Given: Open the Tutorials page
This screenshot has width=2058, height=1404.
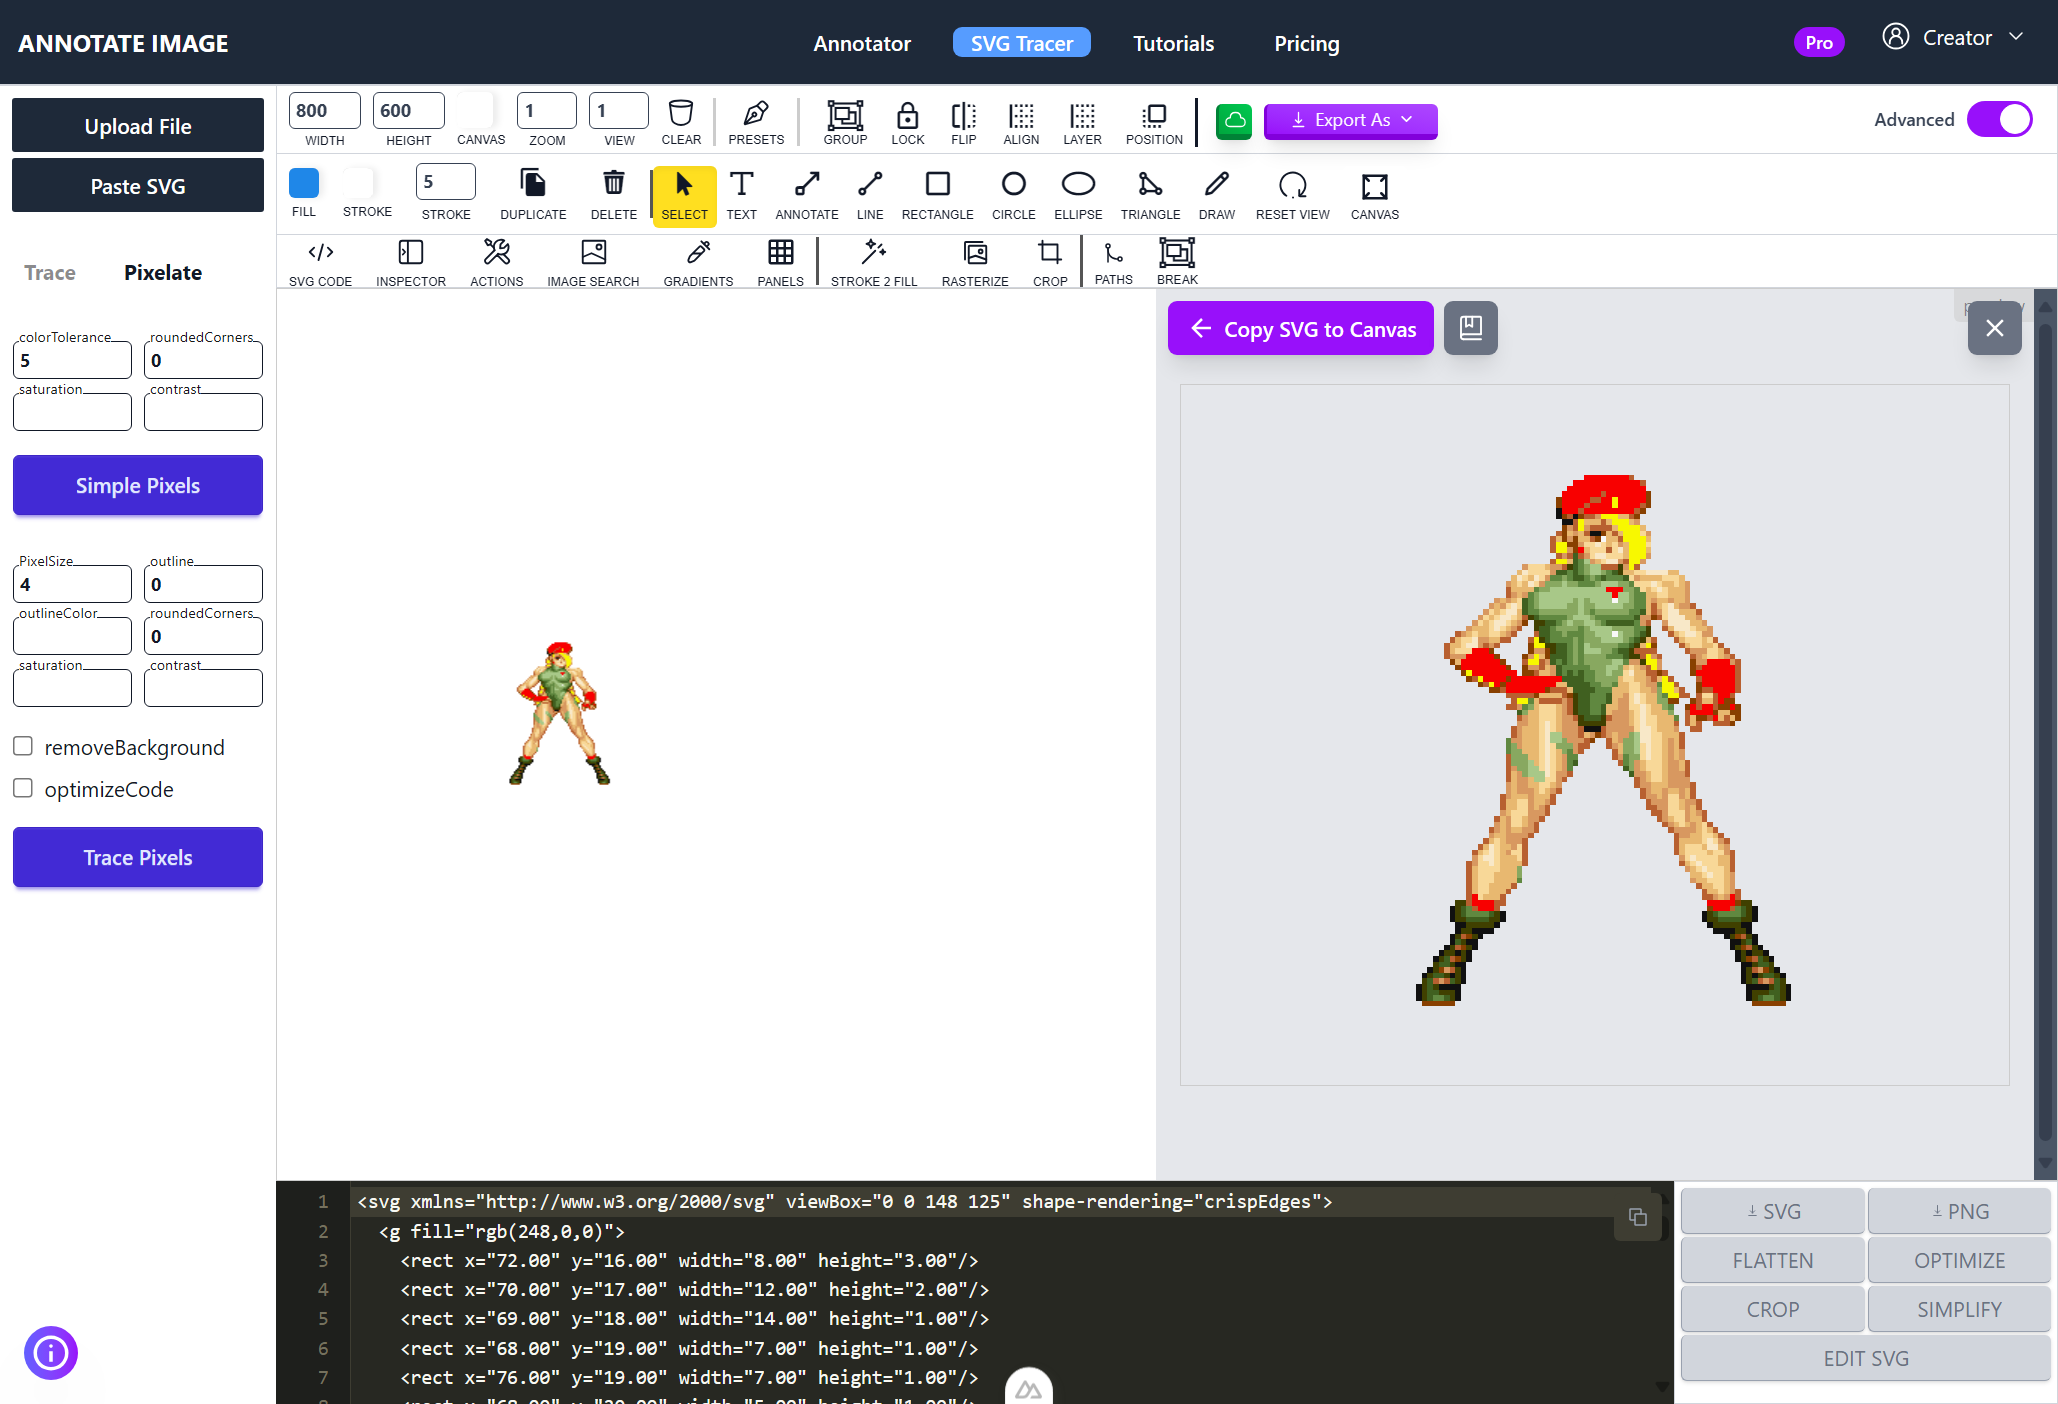Looking at the screenshot, I should click(1173, 43).
